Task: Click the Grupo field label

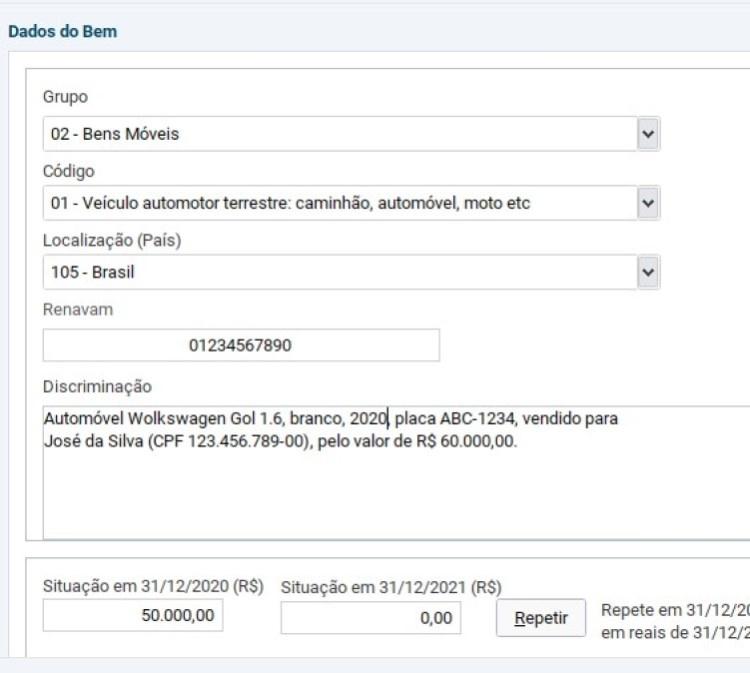Action: point(65,97)
